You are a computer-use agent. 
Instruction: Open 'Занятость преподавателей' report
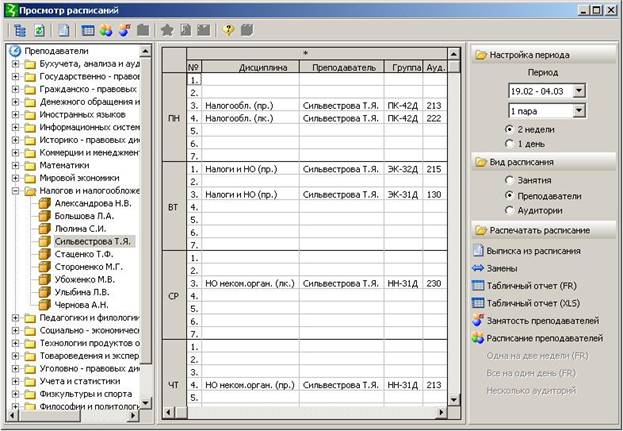(542, 320)
